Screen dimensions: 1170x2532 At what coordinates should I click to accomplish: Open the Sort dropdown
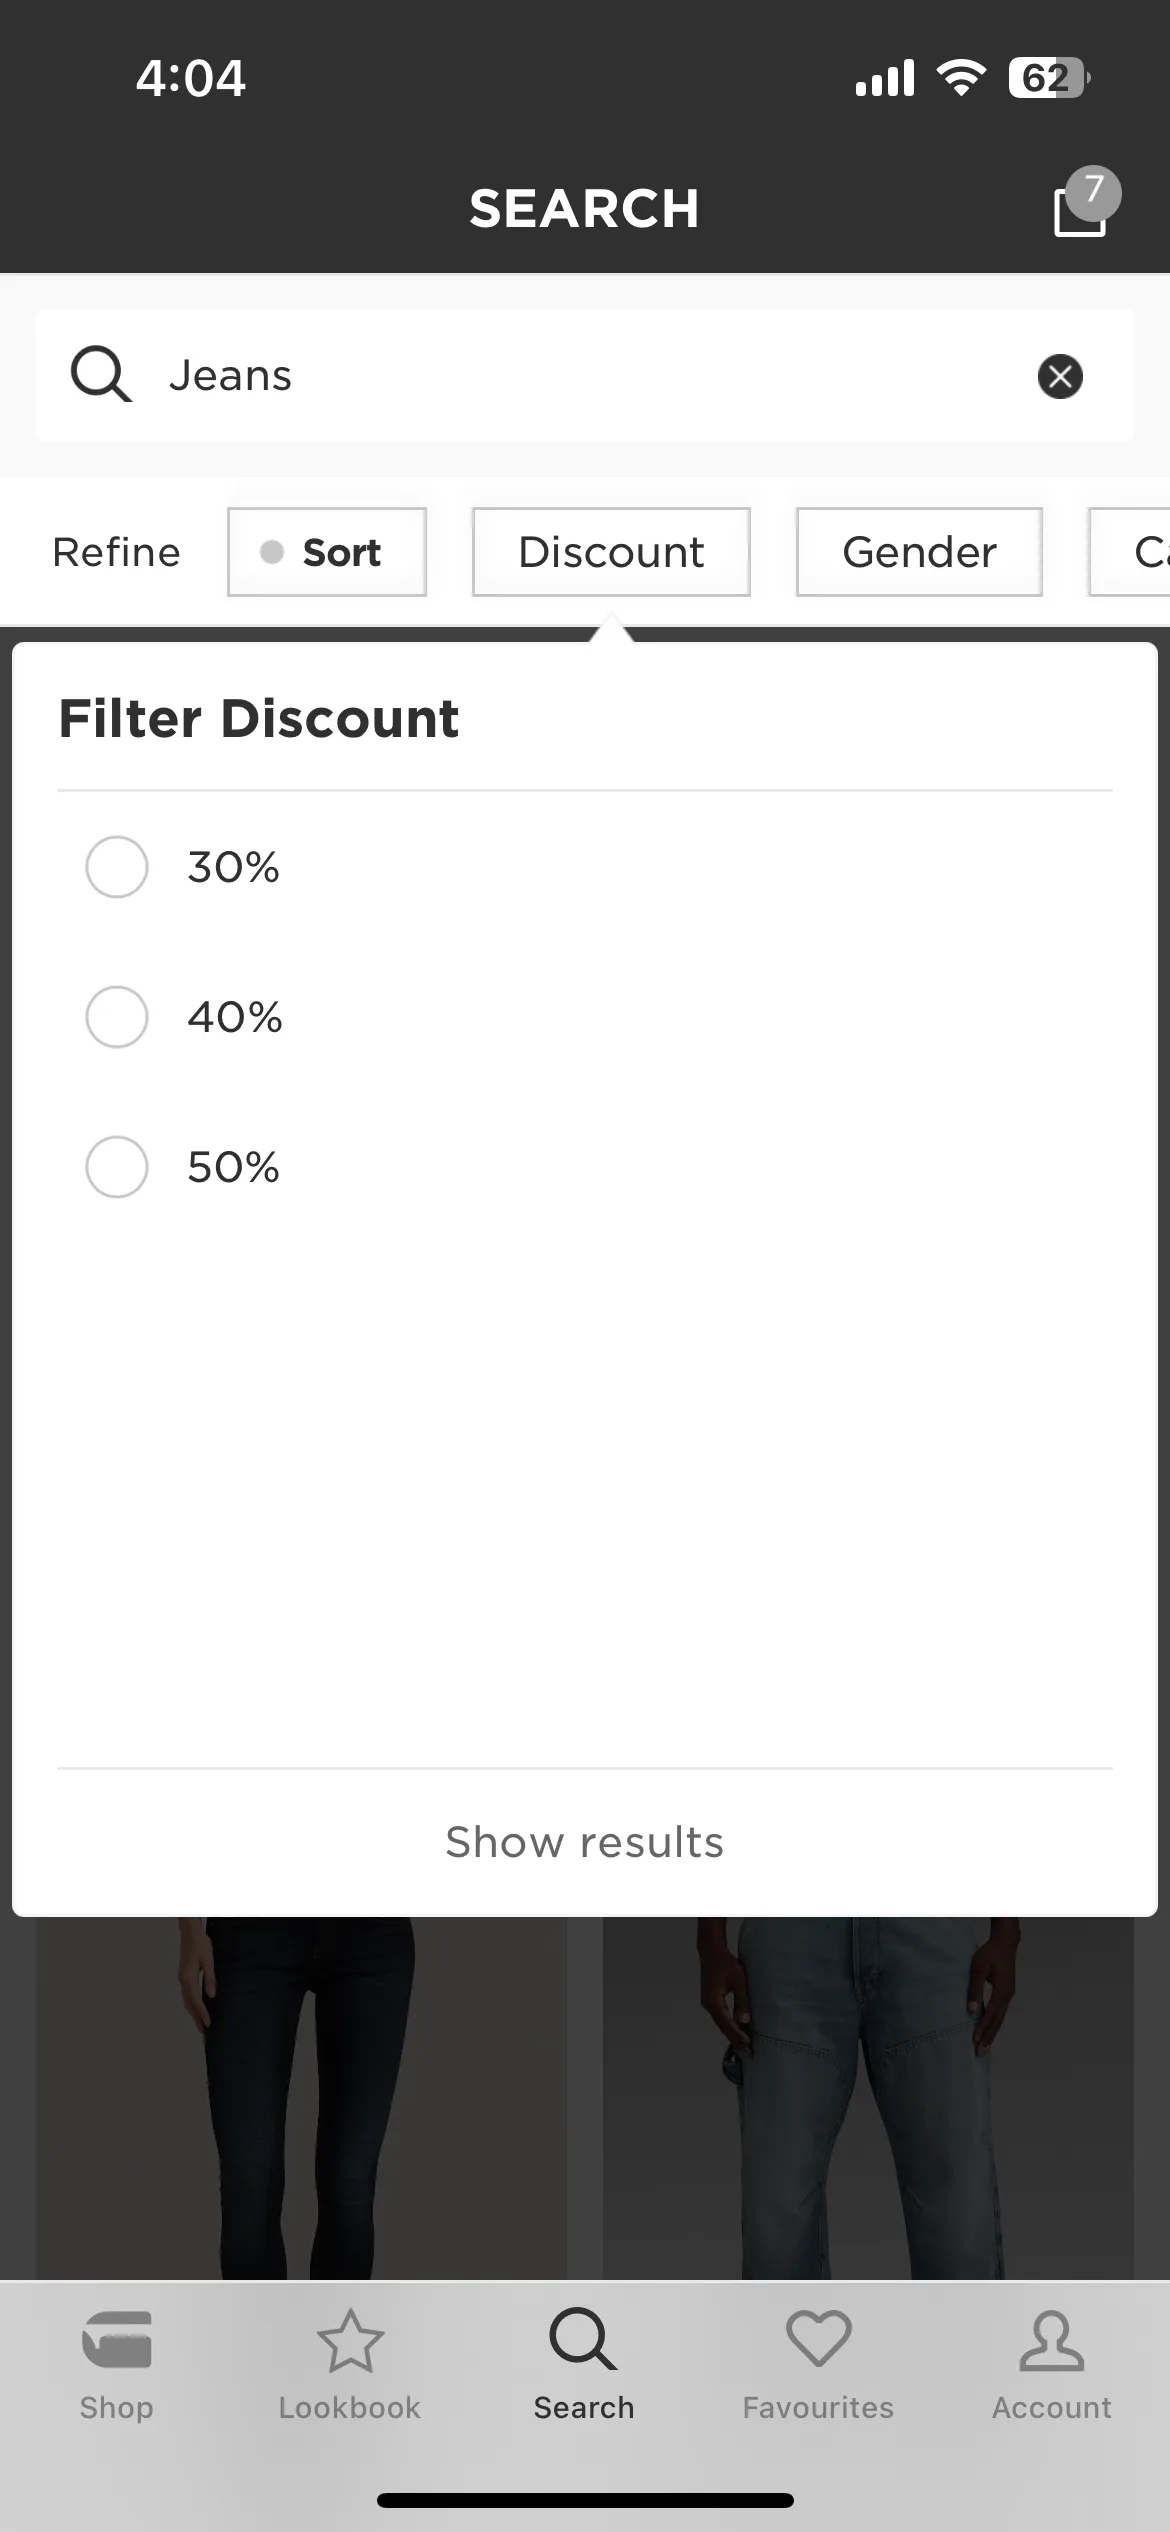(327, 552)
